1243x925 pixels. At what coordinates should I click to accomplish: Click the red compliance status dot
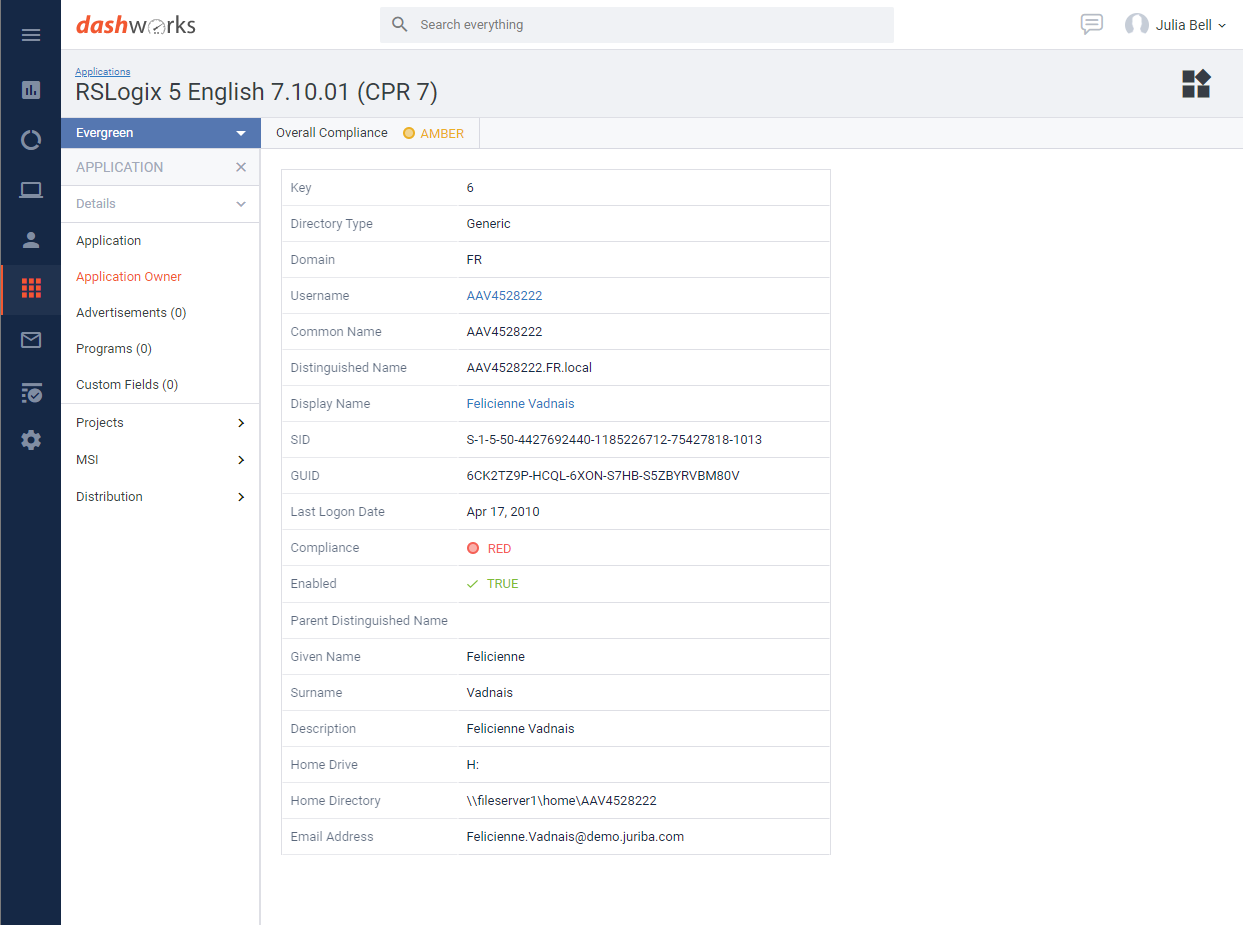(x=473, y=548)
